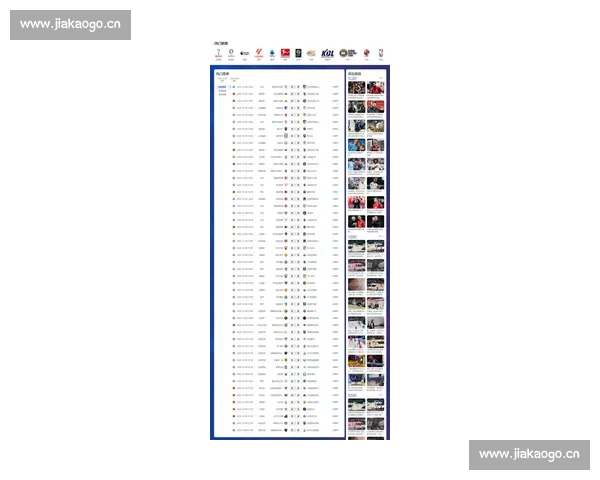600x480 pixels.
Task: Open the second thumbnail in the sidebar's top row
Action: point(375,87)
